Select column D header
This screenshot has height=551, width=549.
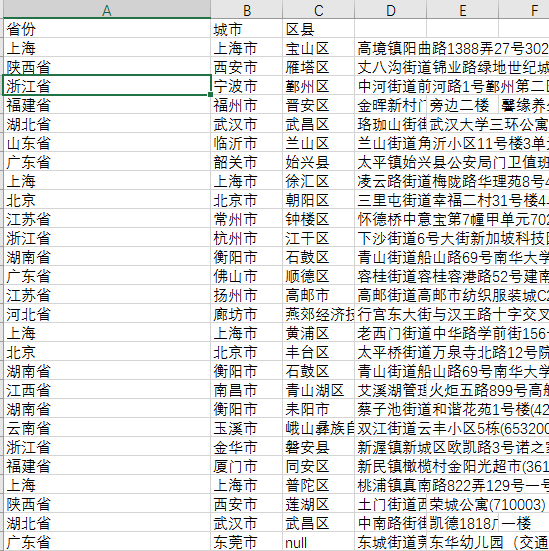click(x=390, y=9)
